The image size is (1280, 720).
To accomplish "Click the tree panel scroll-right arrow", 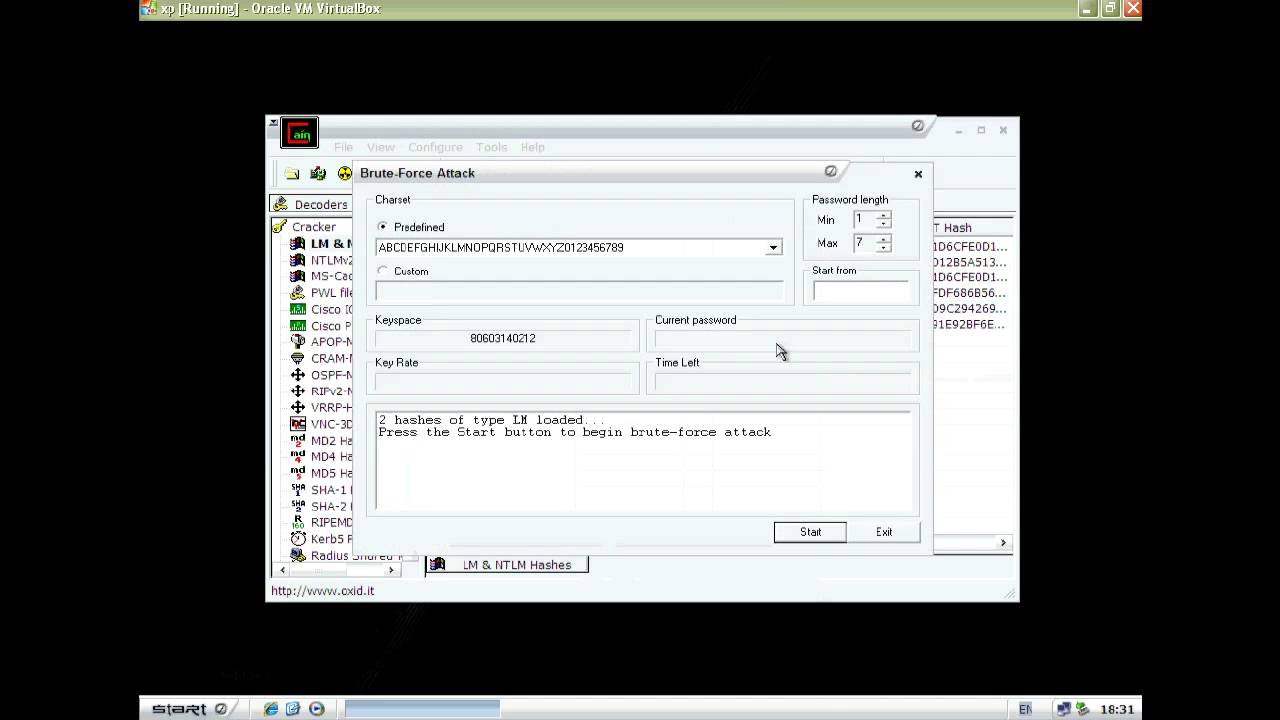I will tap(392, 570).
